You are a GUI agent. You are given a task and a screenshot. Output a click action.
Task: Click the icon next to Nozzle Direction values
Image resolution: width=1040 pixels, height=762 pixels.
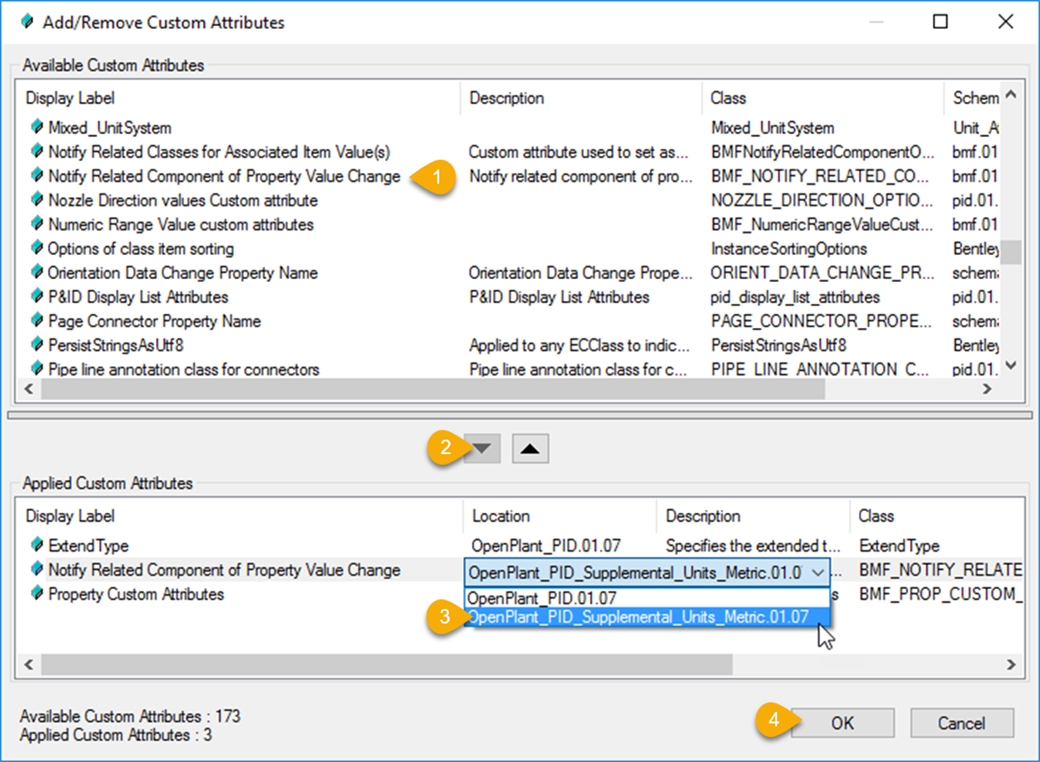[x=36, y=200]
